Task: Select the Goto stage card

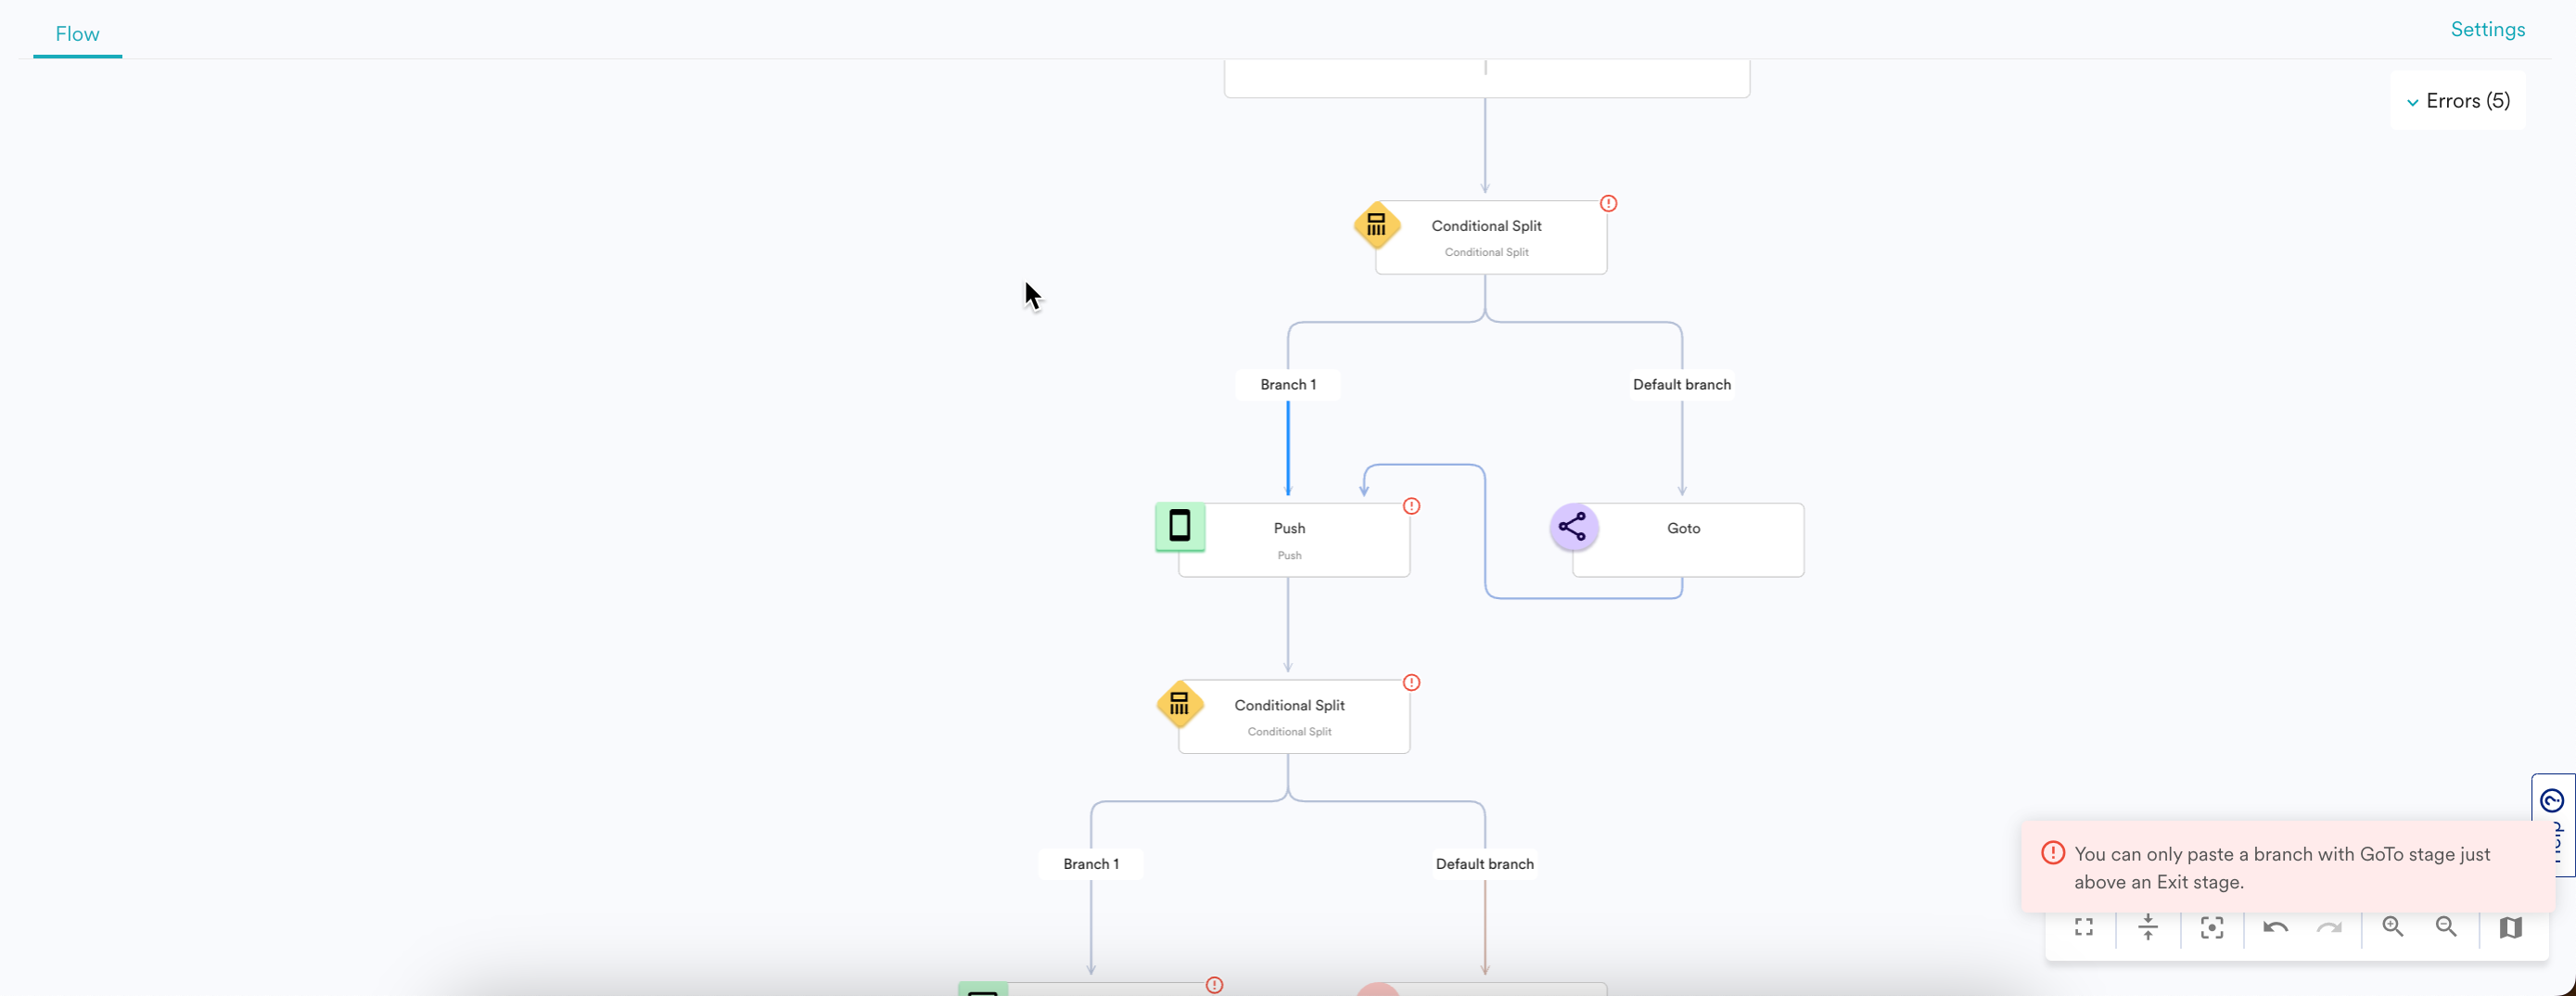Action: [1687, 540]
